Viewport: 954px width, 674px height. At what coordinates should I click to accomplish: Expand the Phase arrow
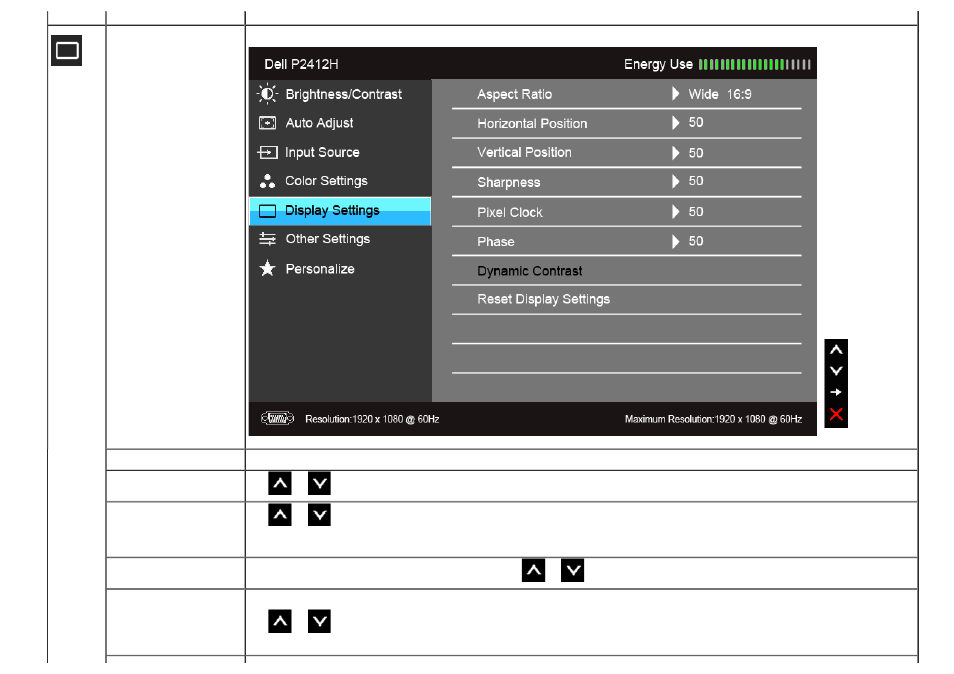point(675,241)
